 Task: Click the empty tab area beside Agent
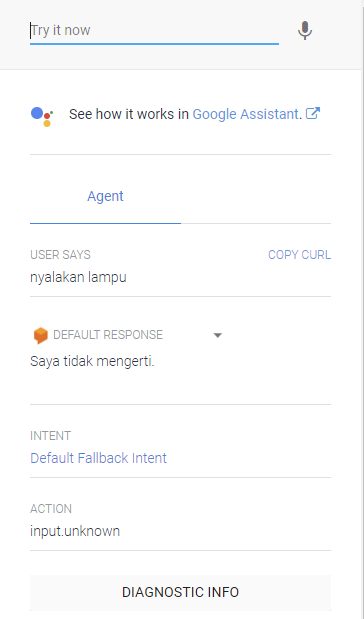pos(256,196)
